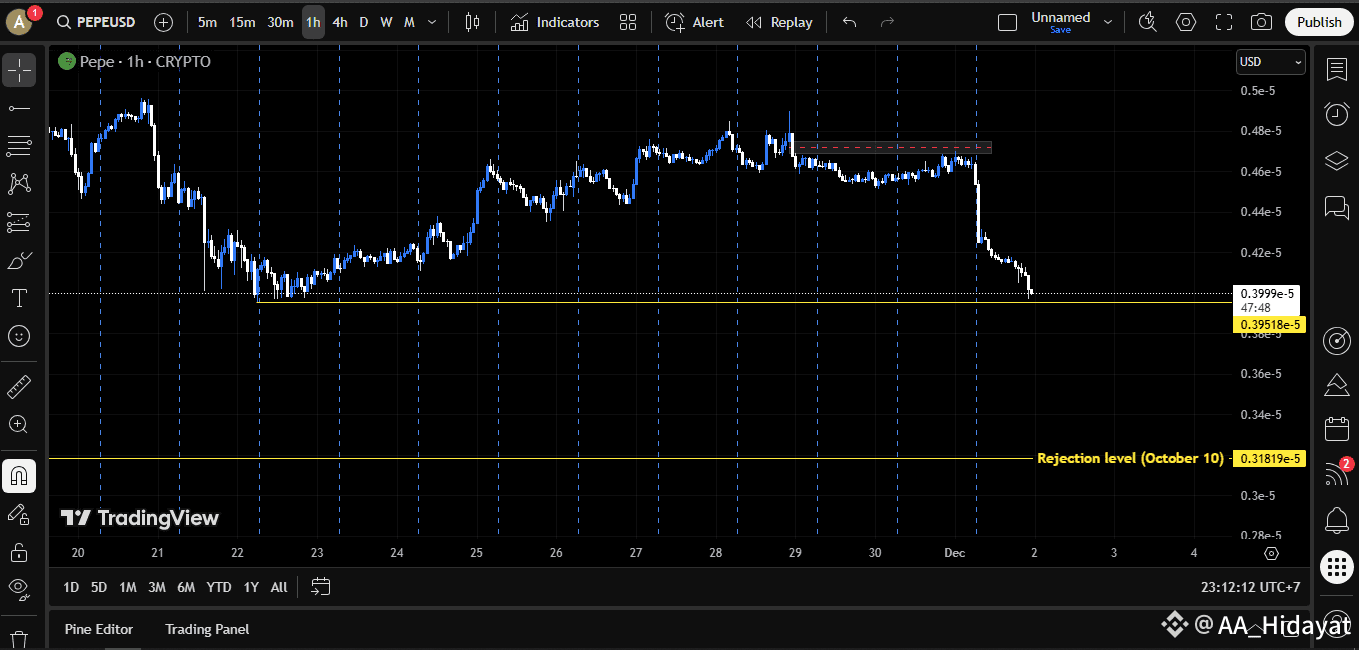Select the trend line drawing tool
Image resolution: width=1359 pixels, height=650 pixels.
[19, 108]
